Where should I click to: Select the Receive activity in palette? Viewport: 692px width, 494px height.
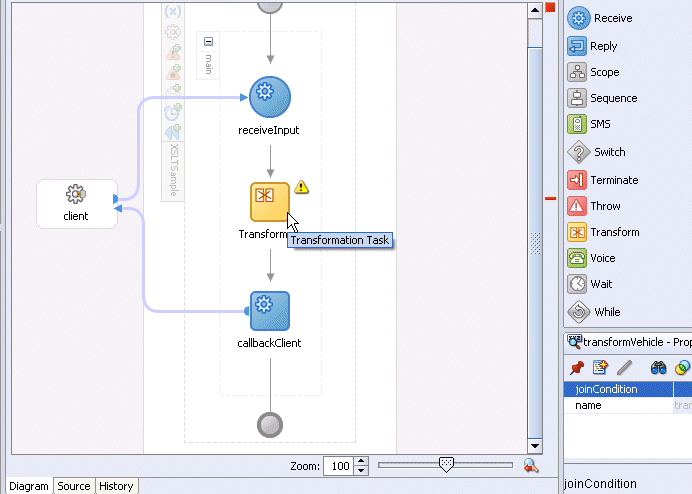click(x=600, y=18)
